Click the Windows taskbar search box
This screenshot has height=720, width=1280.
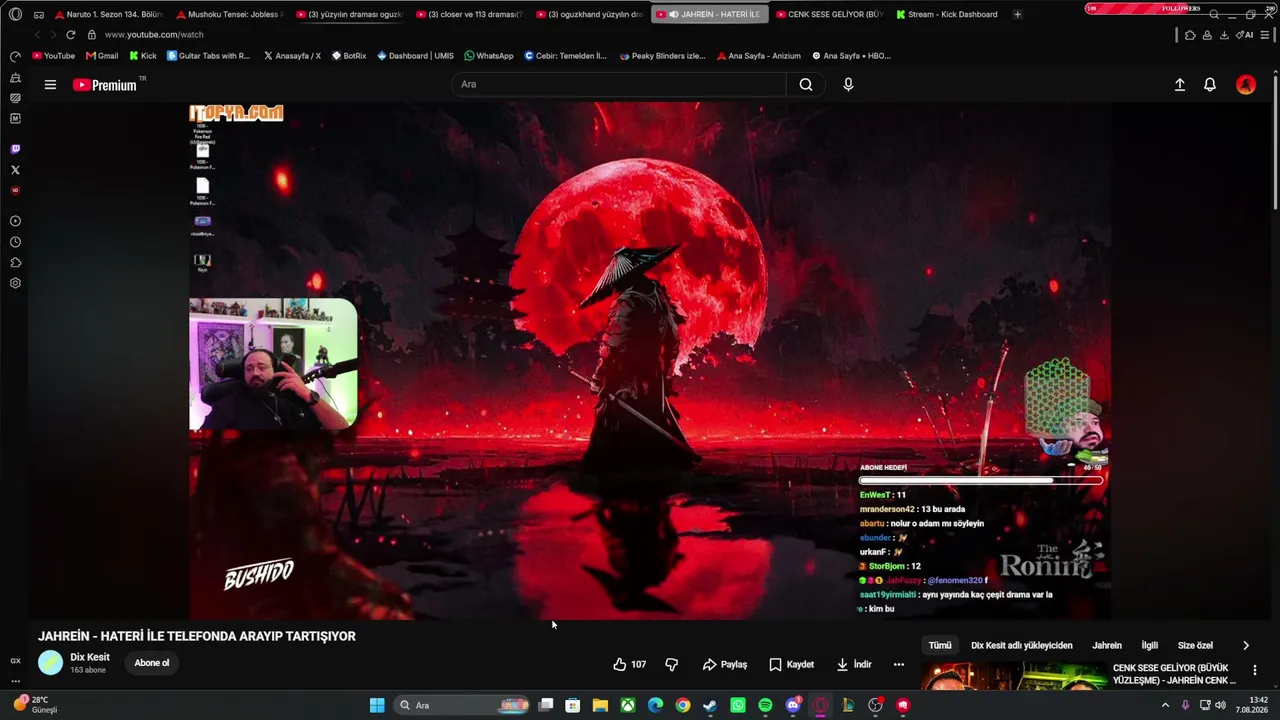[462, 705]
